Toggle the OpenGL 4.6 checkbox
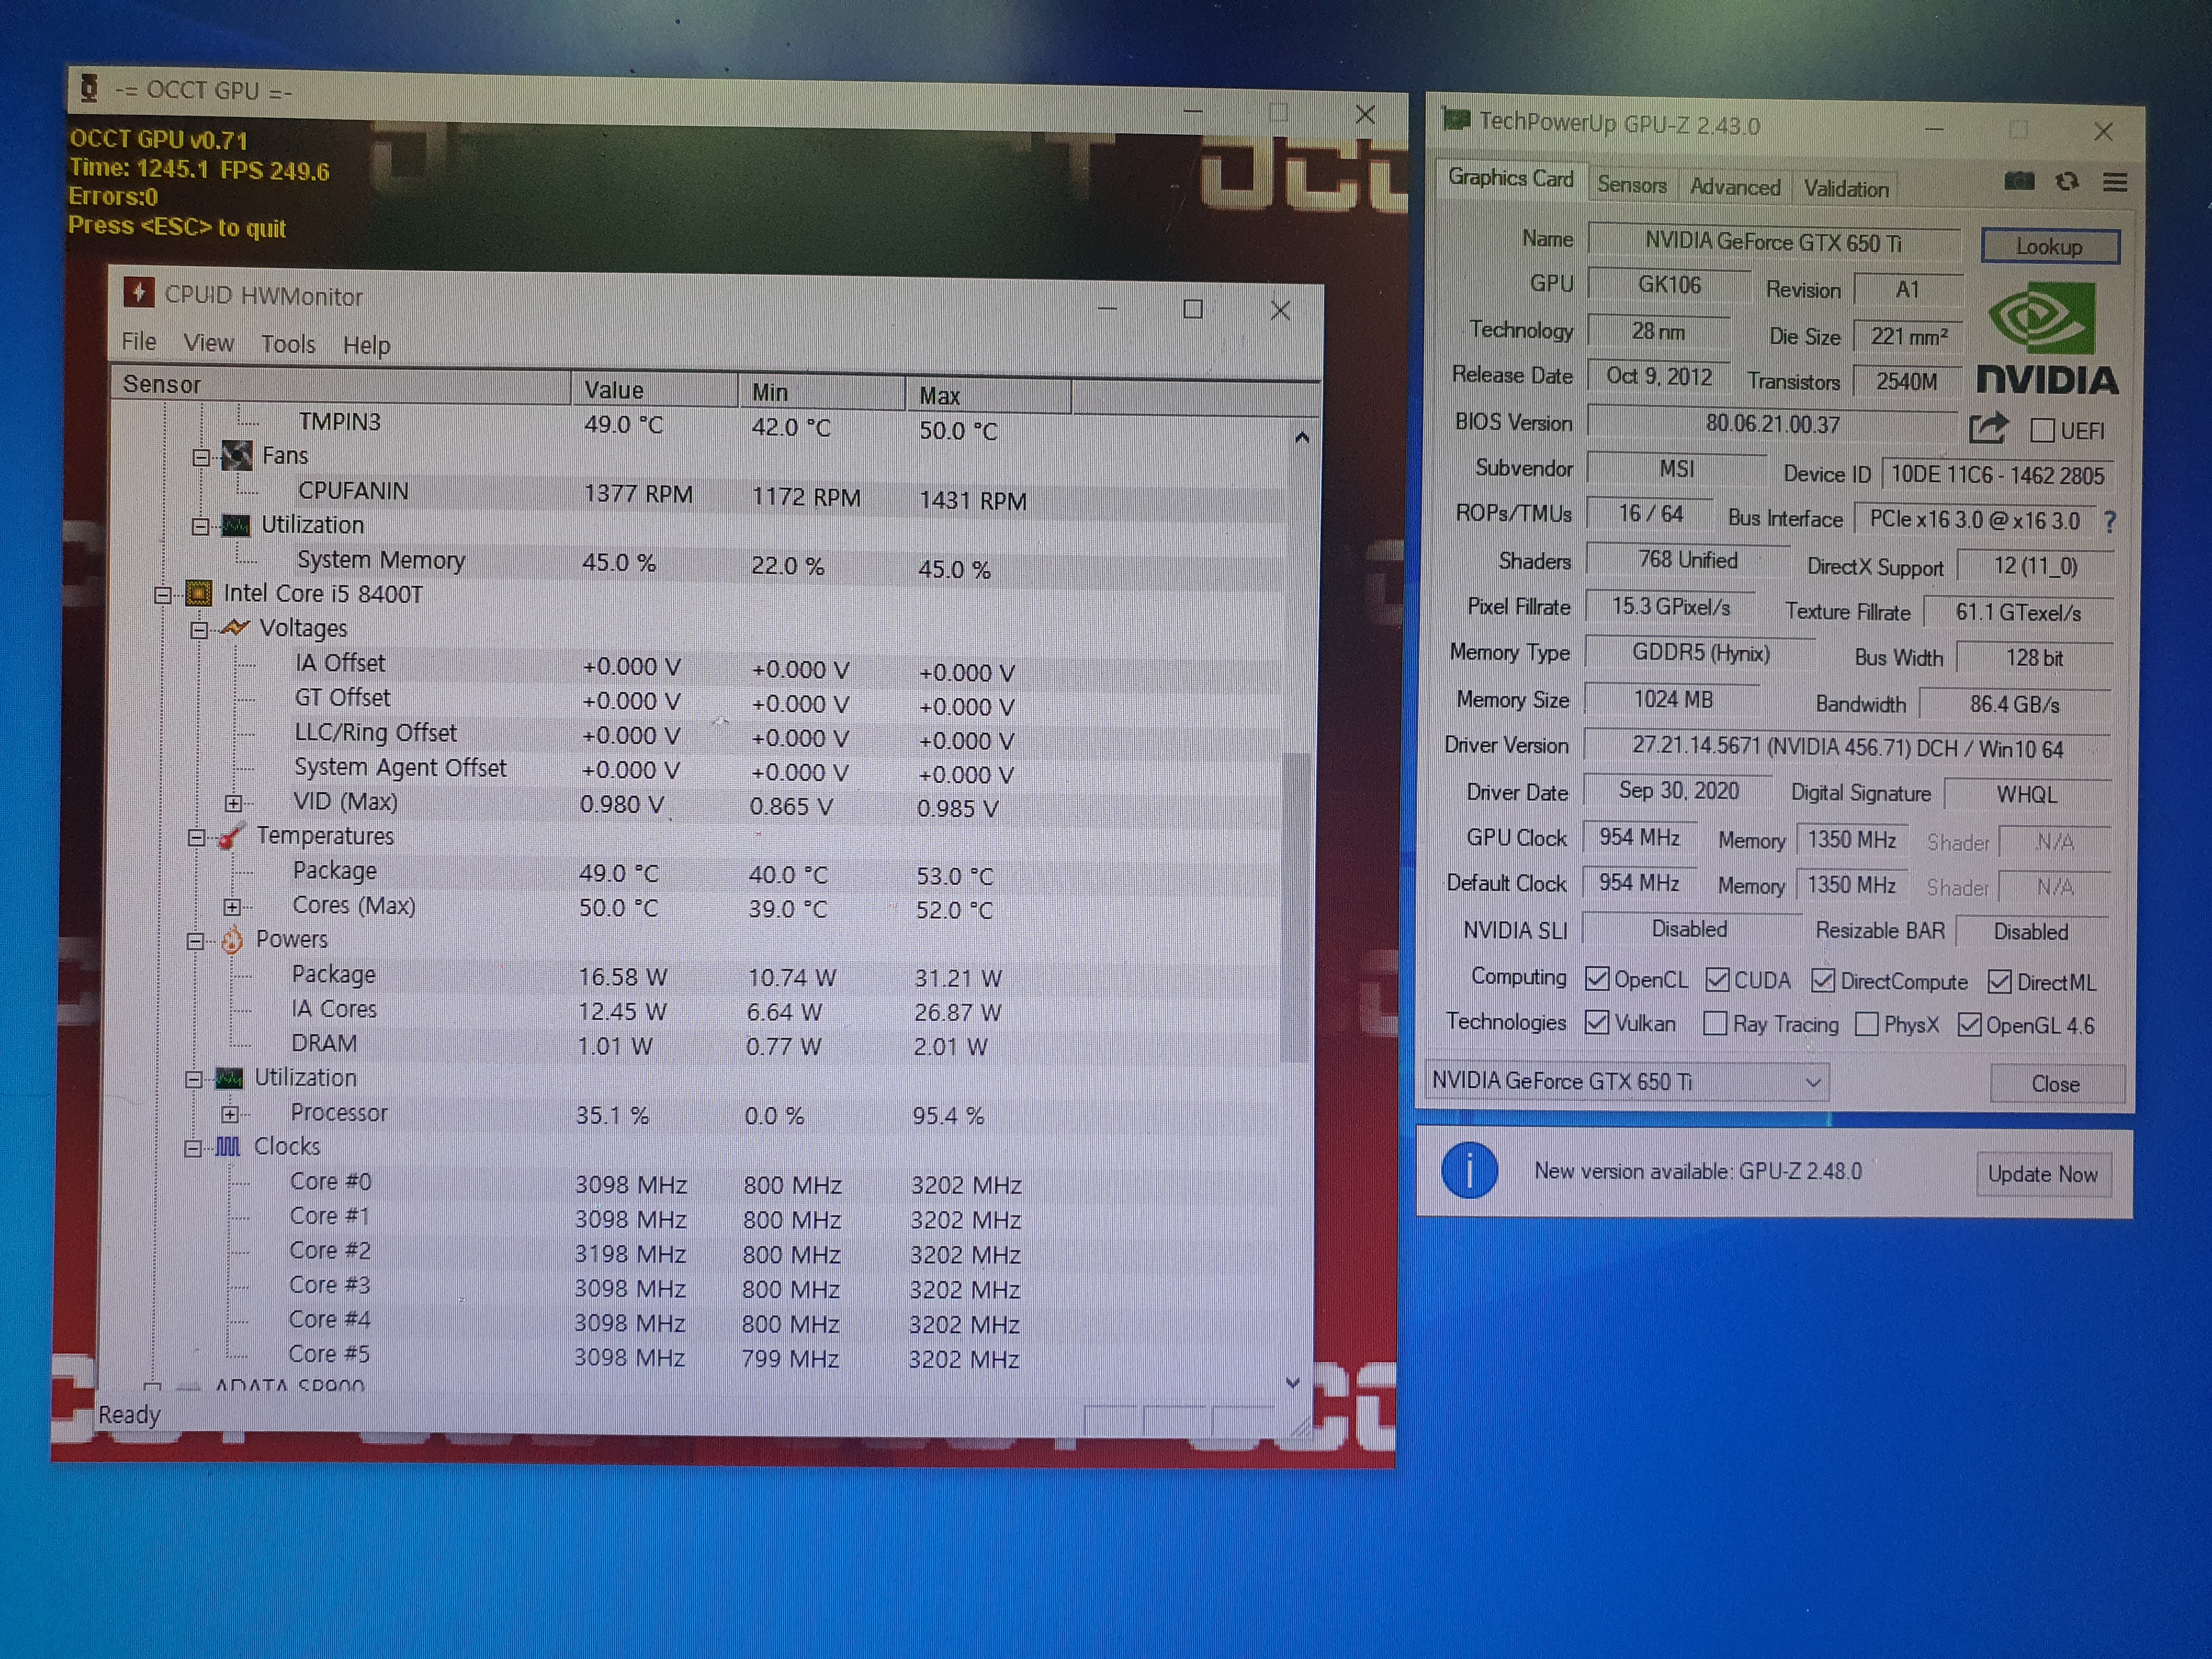This screenshot has width=2212, height=1659. (1970, 1025)
